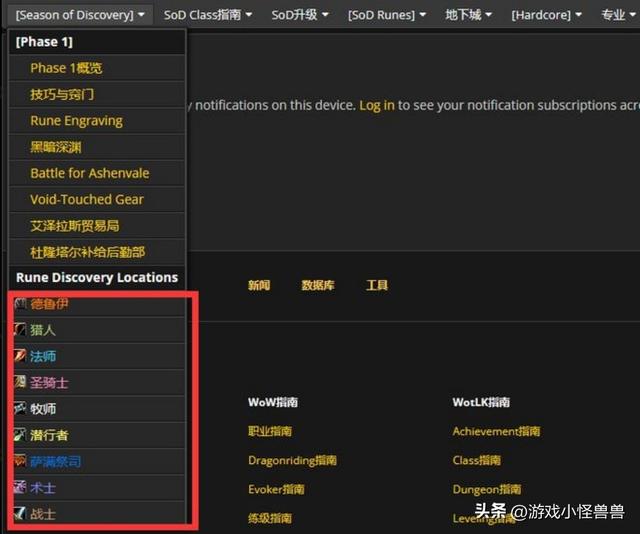Open the 数据库 footer tab
This screenshot has height=534, width=640.
pos(318,285)
